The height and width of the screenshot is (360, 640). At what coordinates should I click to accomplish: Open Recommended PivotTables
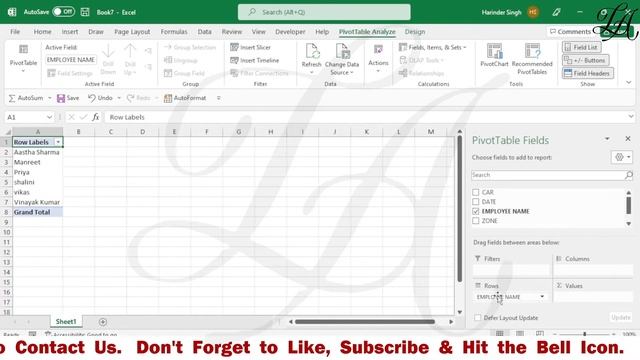pos(532,59)
